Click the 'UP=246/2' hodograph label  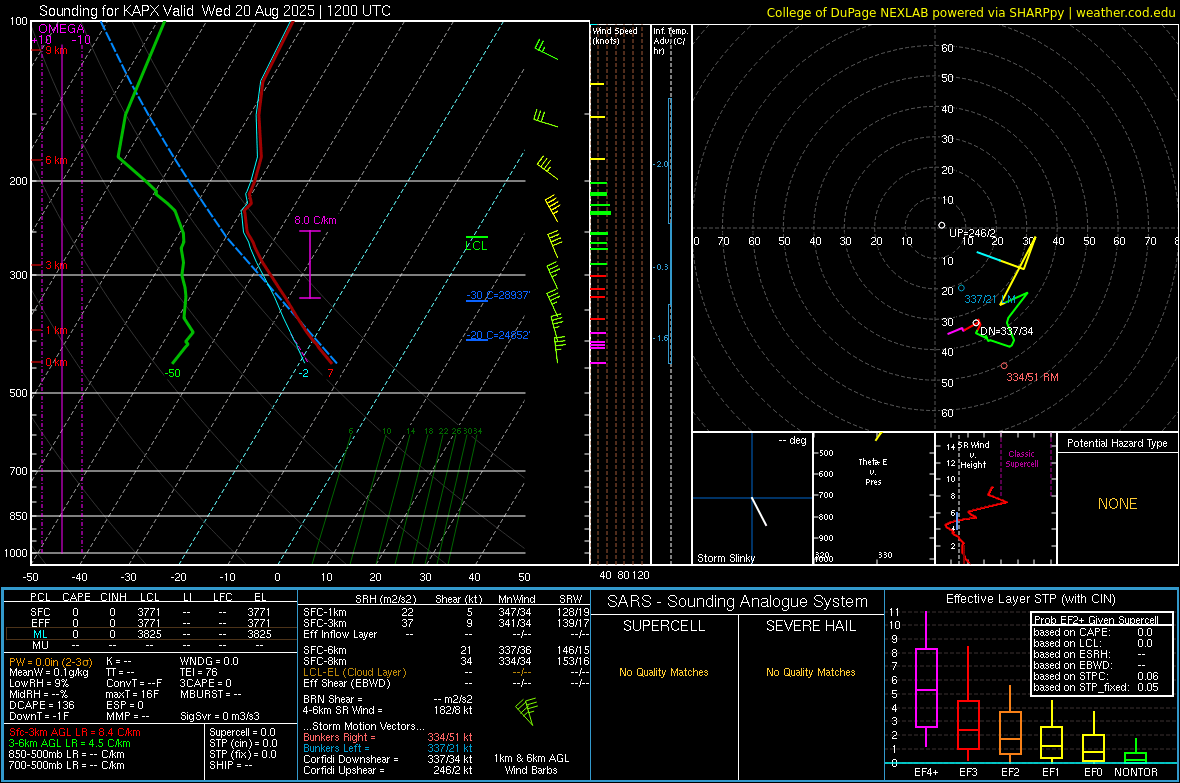pos(972,233)
